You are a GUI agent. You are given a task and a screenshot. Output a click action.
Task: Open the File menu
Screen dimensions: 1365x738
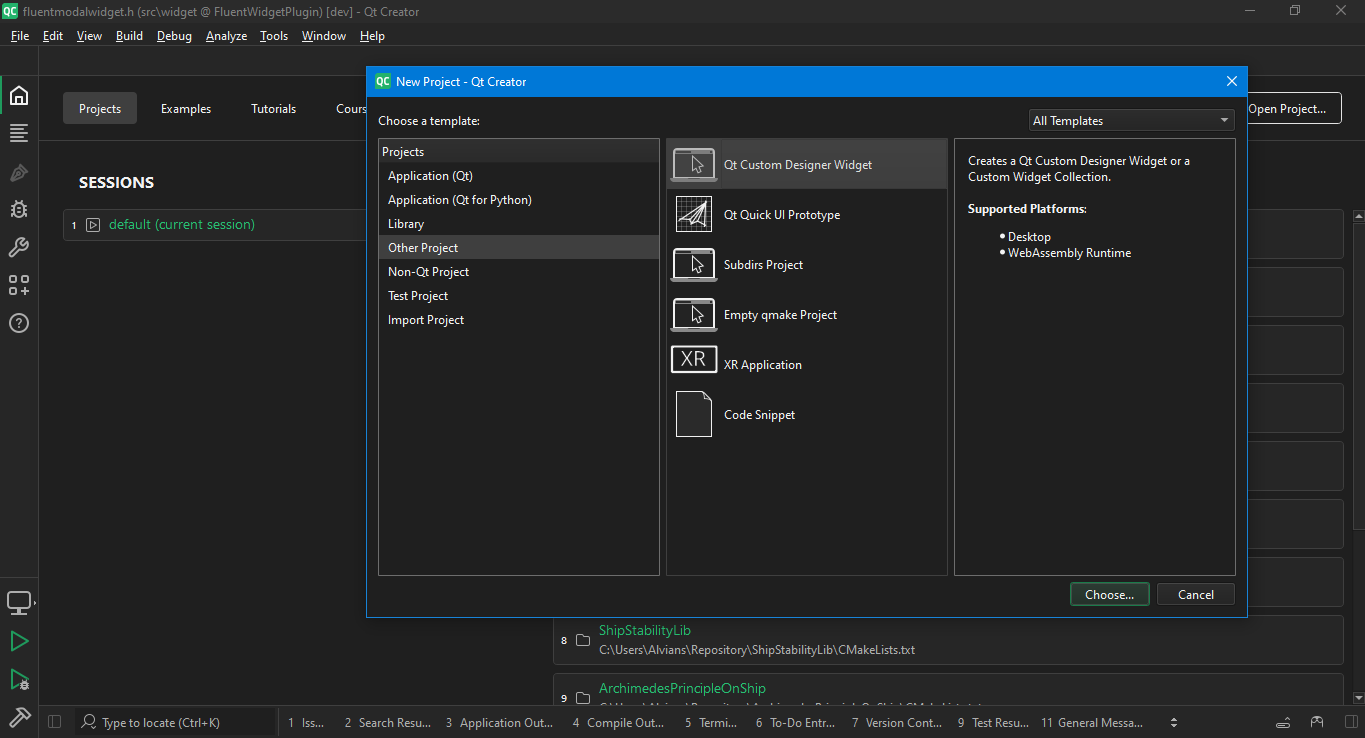[x=20, y=36]
